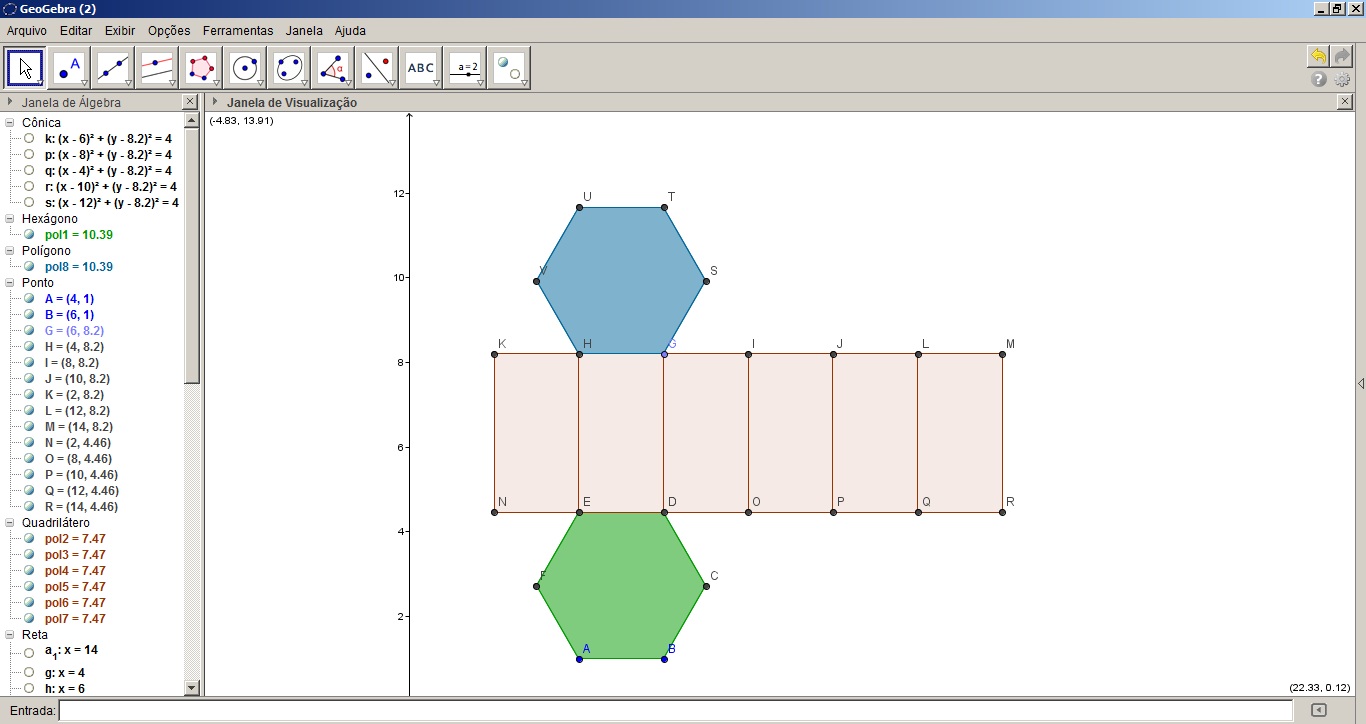The image size is (1366, 724).
Task: Toggle visibility of conic k
Action: point(29,139)
